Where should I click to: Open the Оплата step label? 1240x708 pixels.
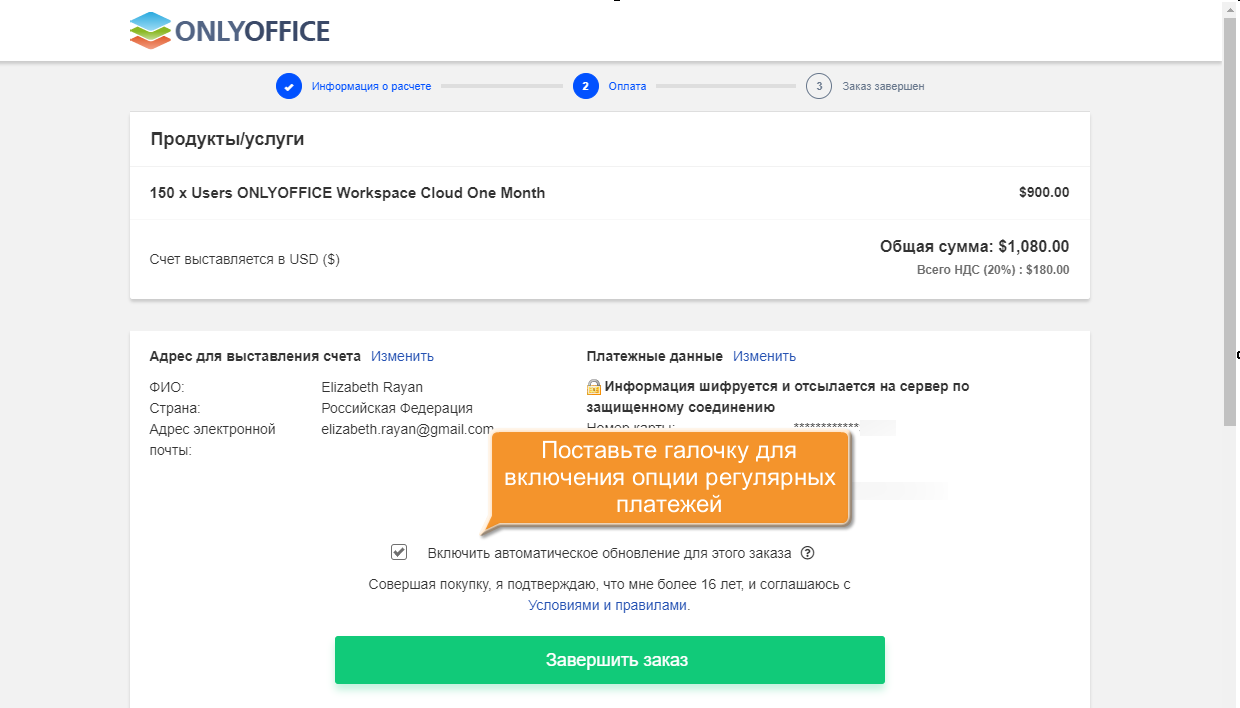click(x=628, y=86)
